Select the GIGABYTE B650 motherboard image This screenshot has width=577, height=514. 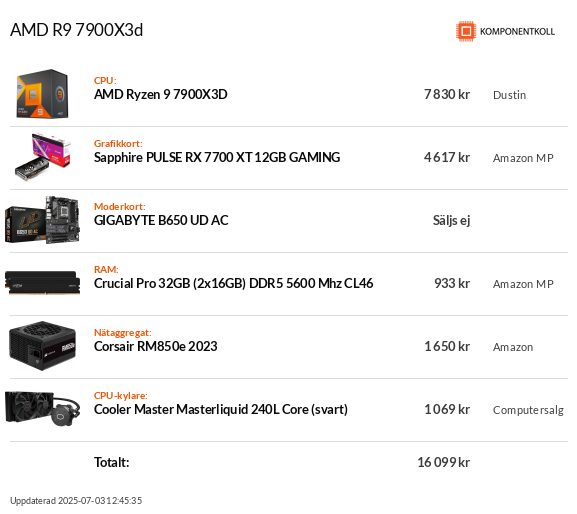42,220
